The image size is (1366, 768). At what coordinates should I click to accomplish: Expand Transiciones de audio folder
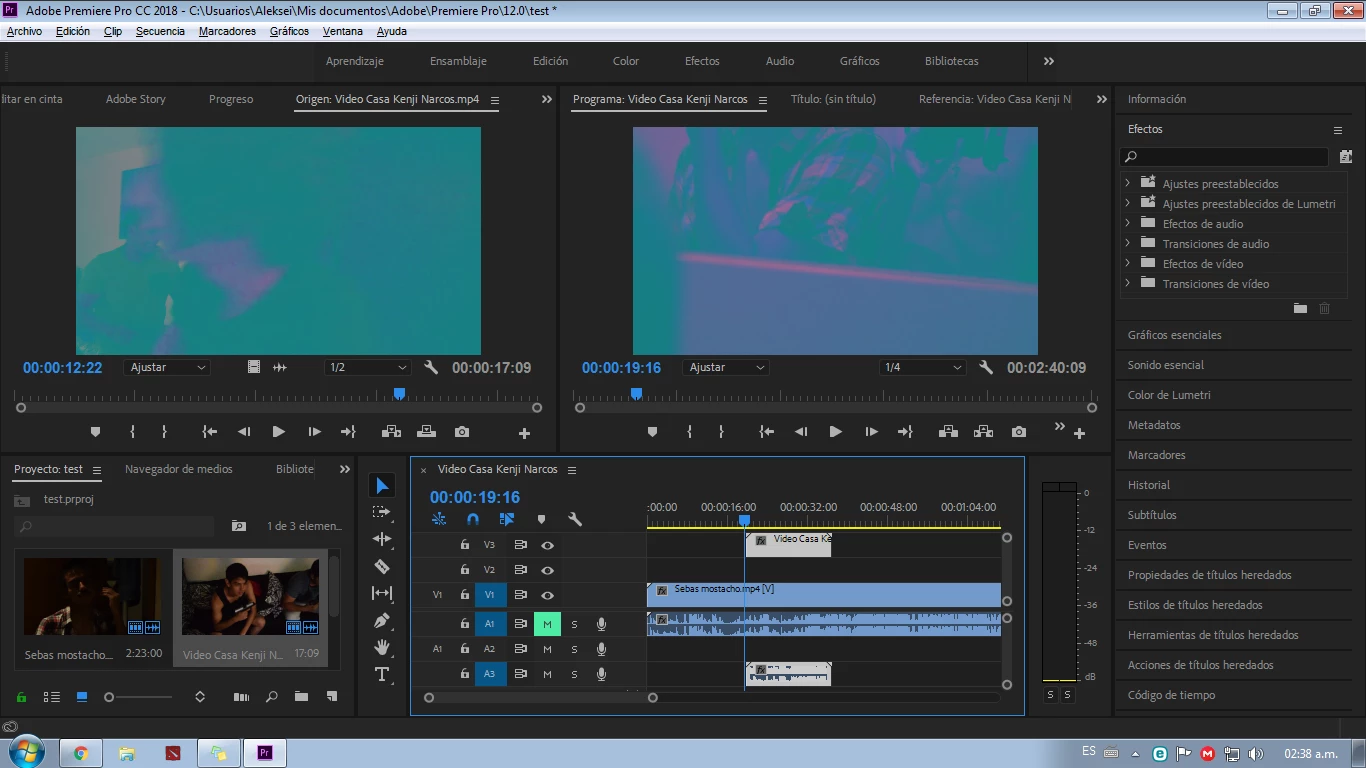click(1127, 243)
